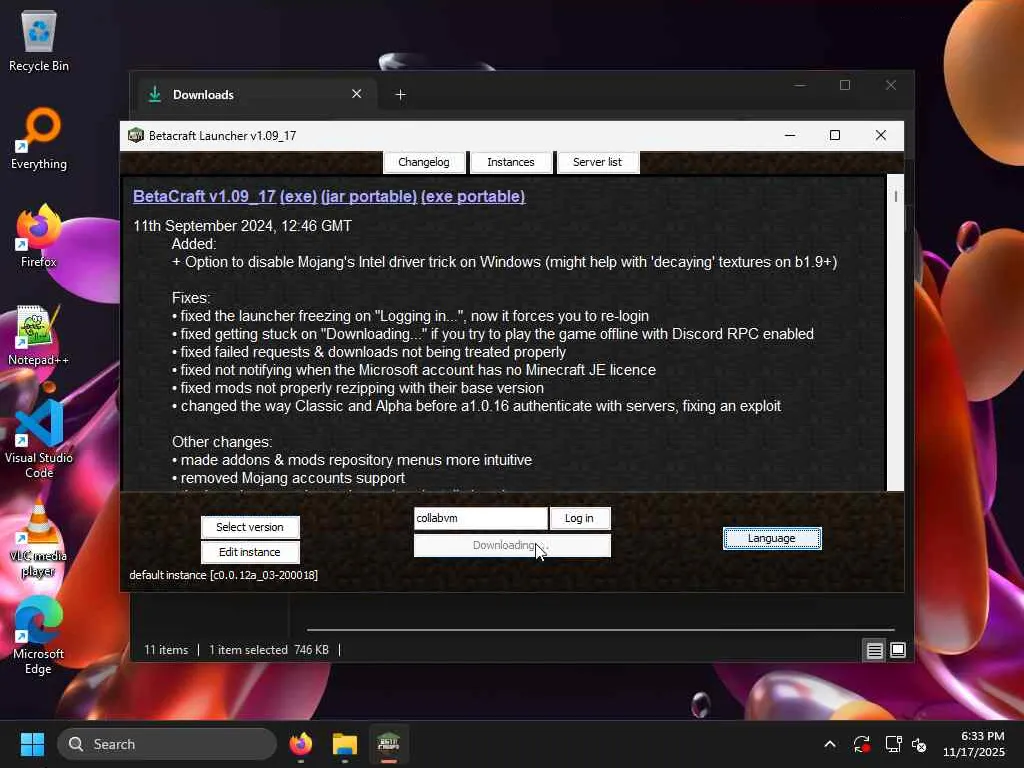Click the '11 items' status bar text
1024x768 pixels.
[x=166, y=650]
